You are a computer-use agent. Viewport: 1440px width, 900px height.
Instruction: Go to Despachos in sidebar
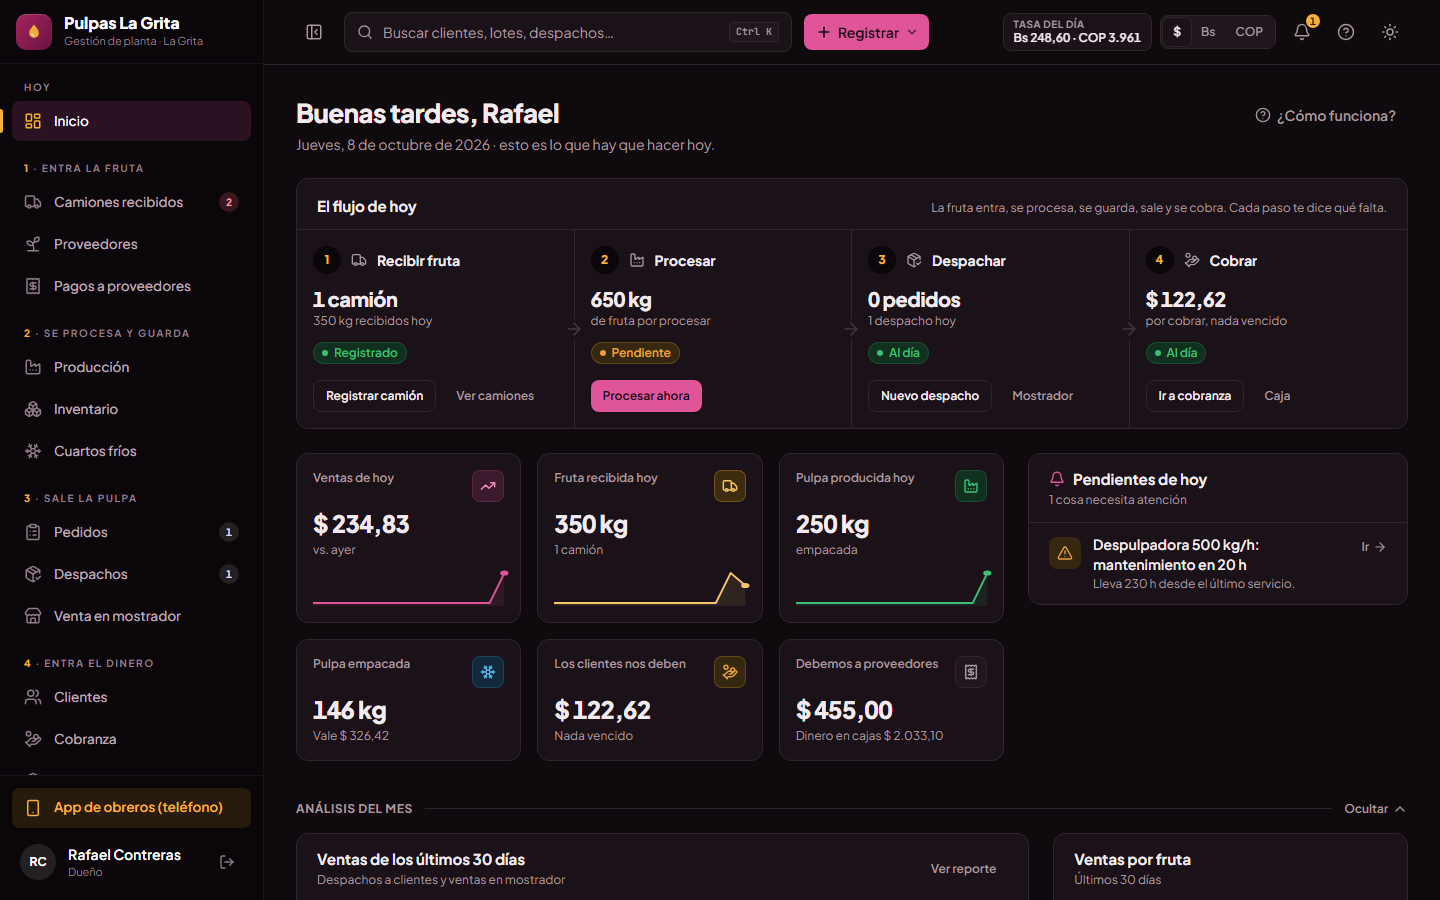click(x=131, y=574)
